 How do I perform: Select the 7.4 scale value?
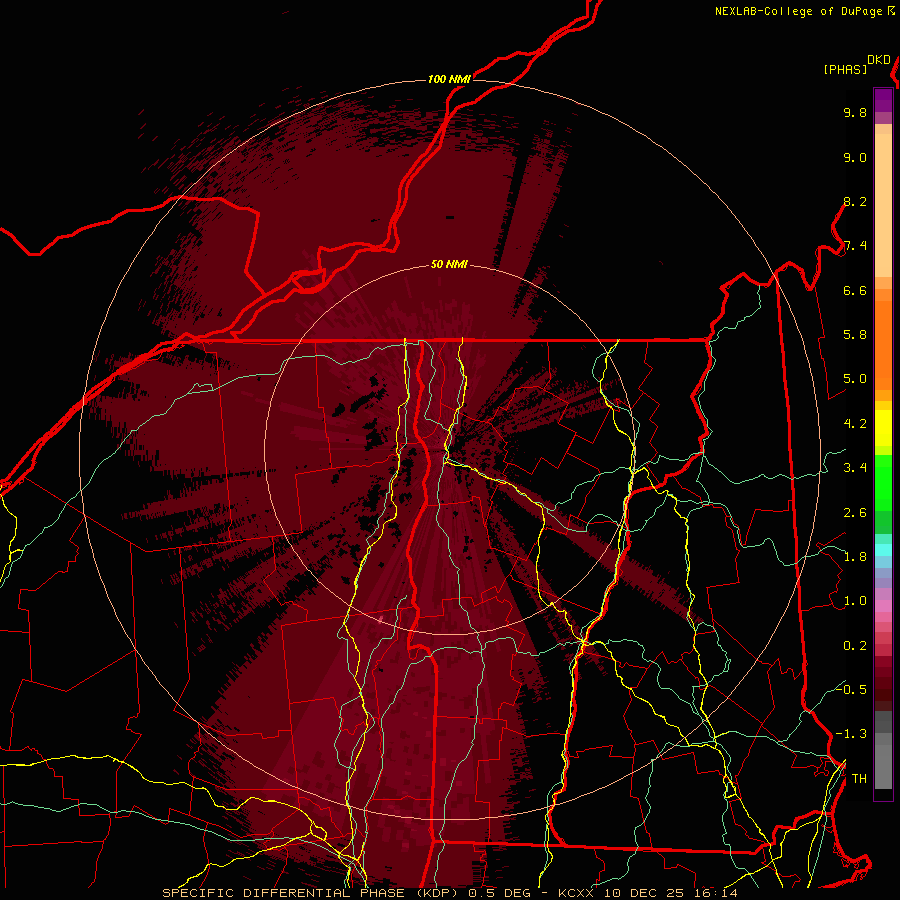[855, 246]
